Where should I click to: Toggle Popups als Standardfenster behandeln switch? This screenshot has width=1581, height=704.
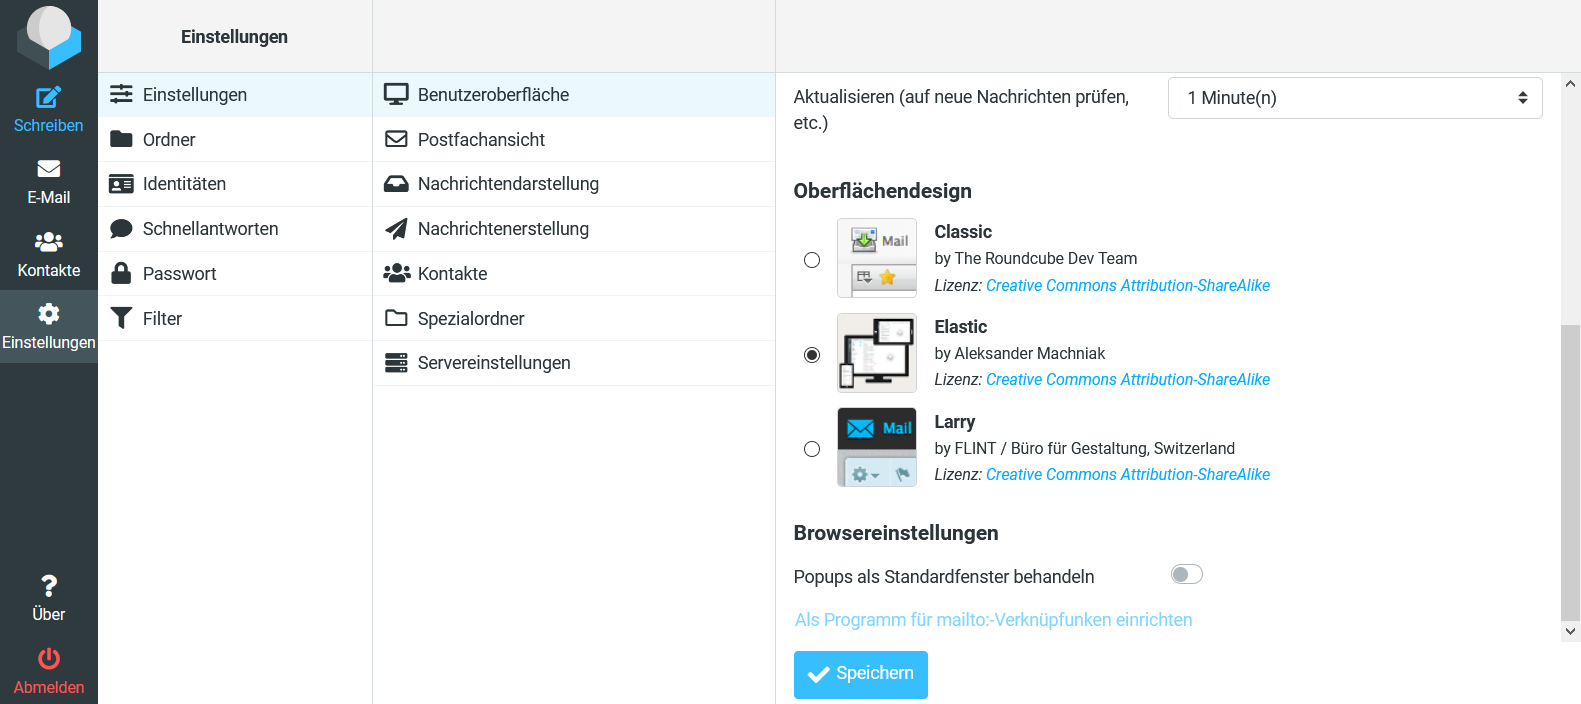(x=1186, y=574)
